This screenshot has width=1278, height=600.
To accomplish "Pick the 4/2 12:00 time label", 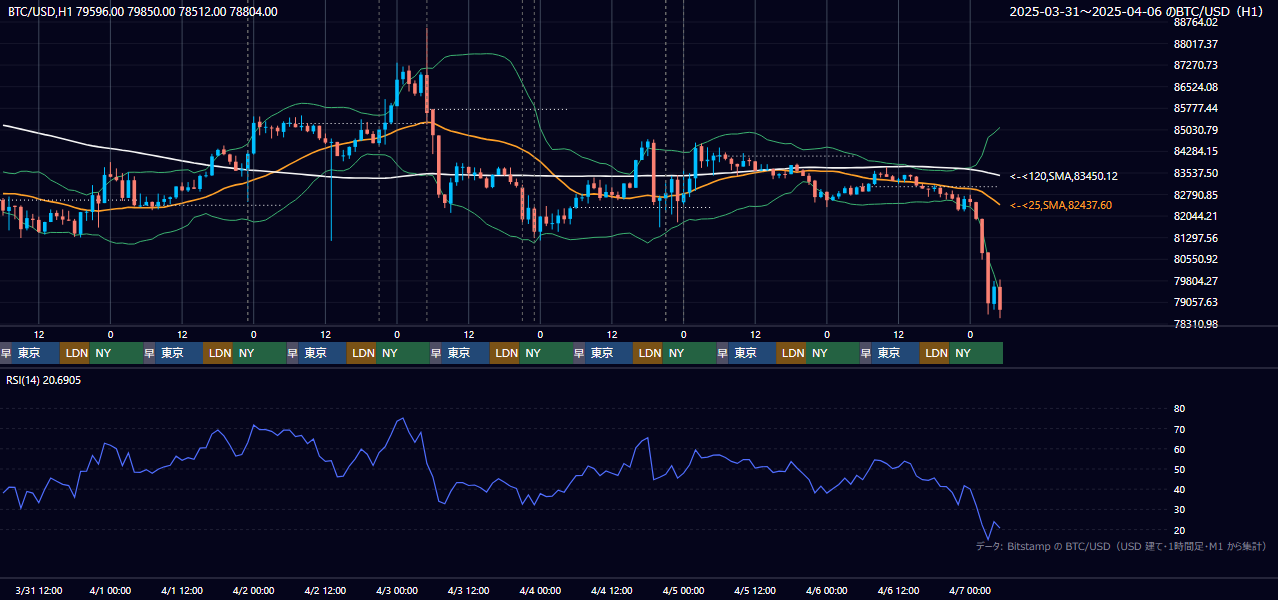I will pos(325,590).
